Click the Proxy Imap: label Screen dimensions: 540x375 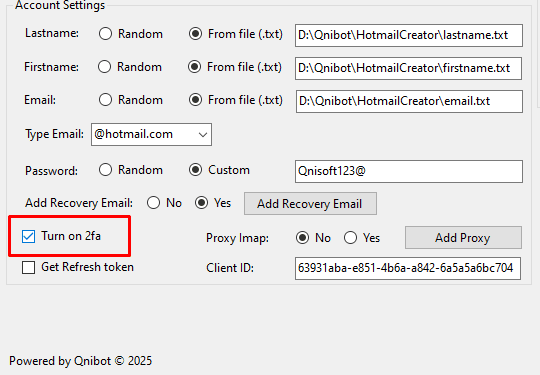pyautogui.click(x=237, y=238)
